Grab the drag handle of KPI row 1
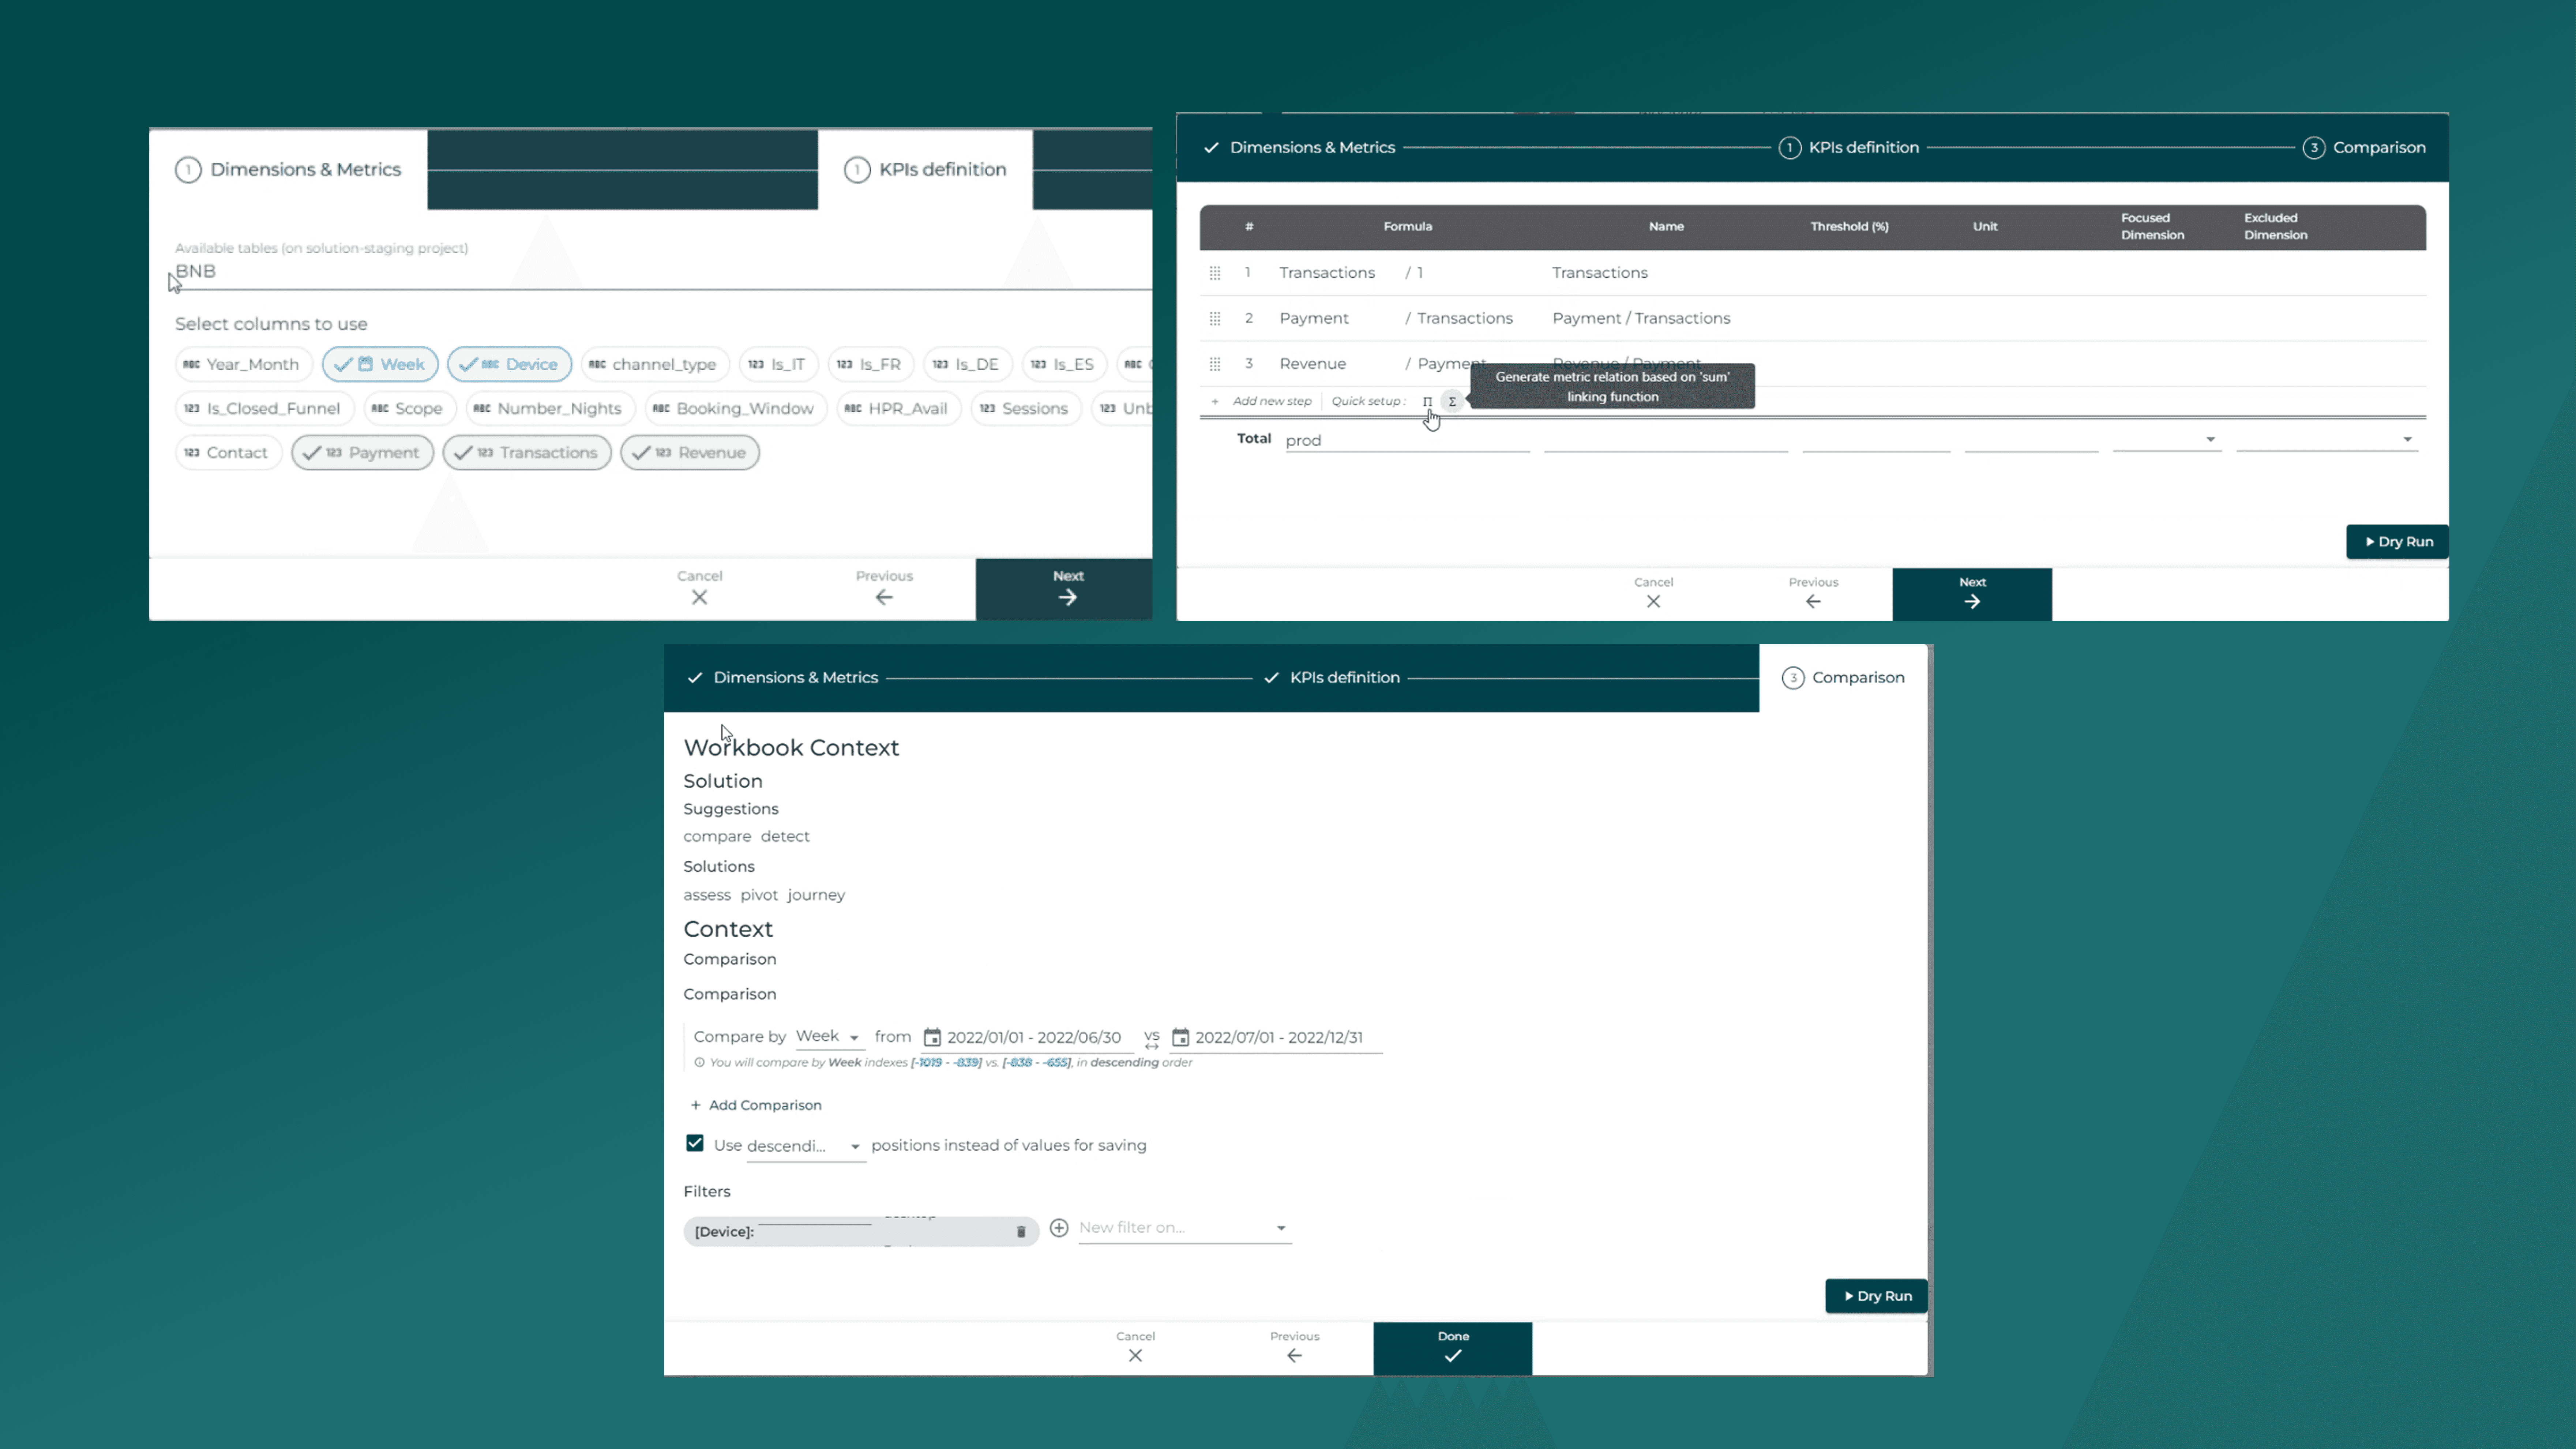Viewport: 2576px width, 1449px height. pyautogui.click(x=1215, y=273)
